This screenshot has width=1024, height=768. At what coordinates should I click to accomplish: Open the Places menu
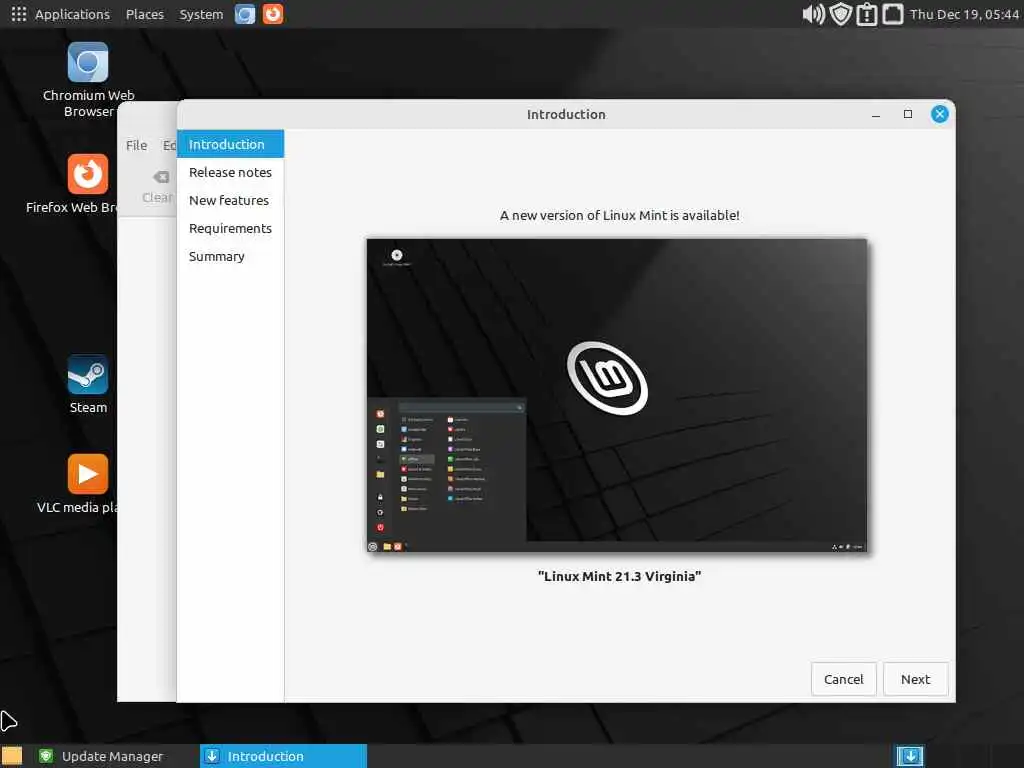(145, 14)
